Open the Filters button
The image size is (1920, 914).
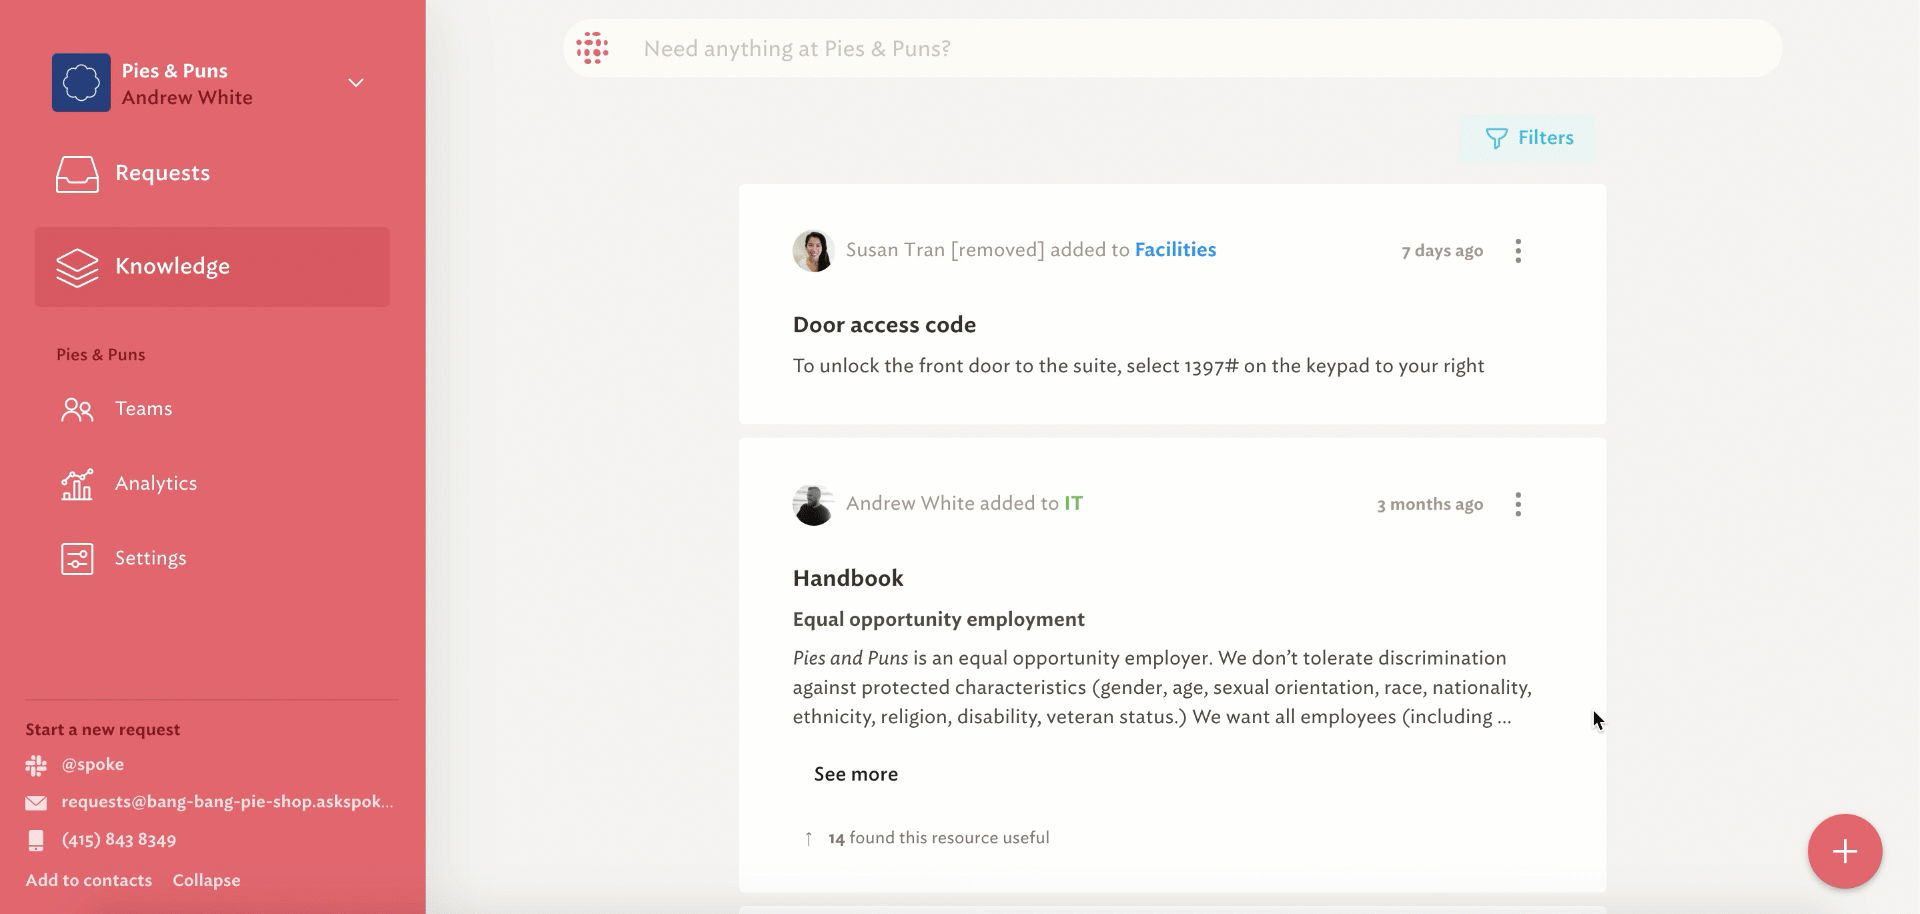[1528, 138]
